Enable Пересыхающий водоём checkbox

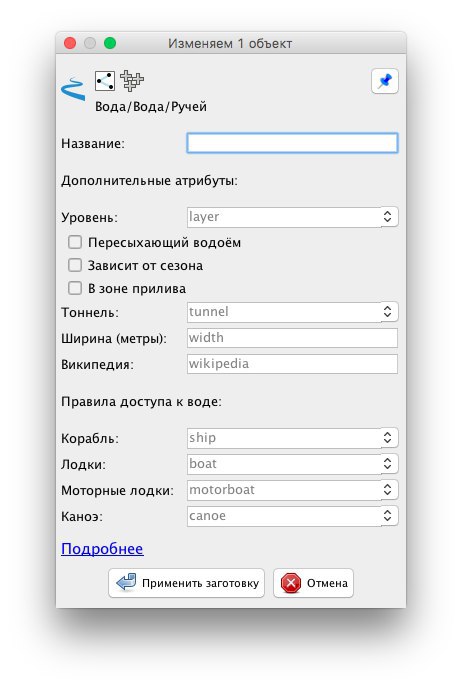75,242
